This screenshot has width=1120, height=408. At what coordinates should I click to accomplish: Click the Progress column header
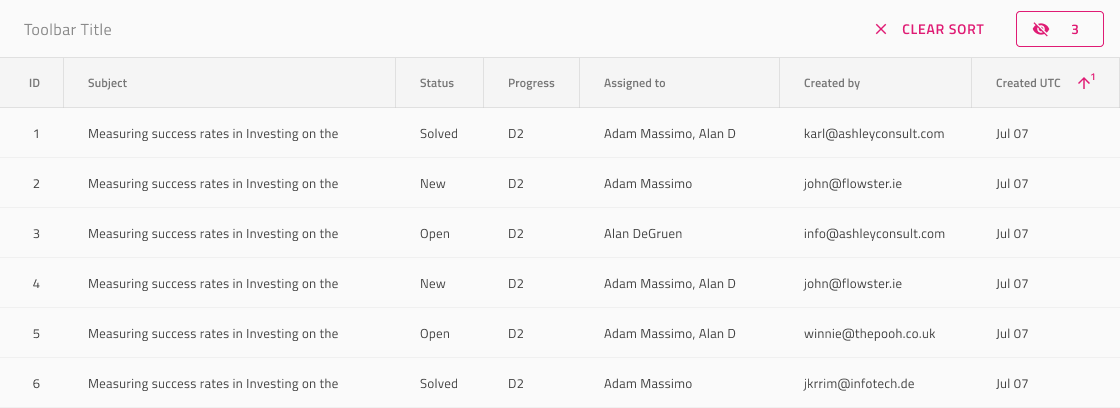point(531,84)
